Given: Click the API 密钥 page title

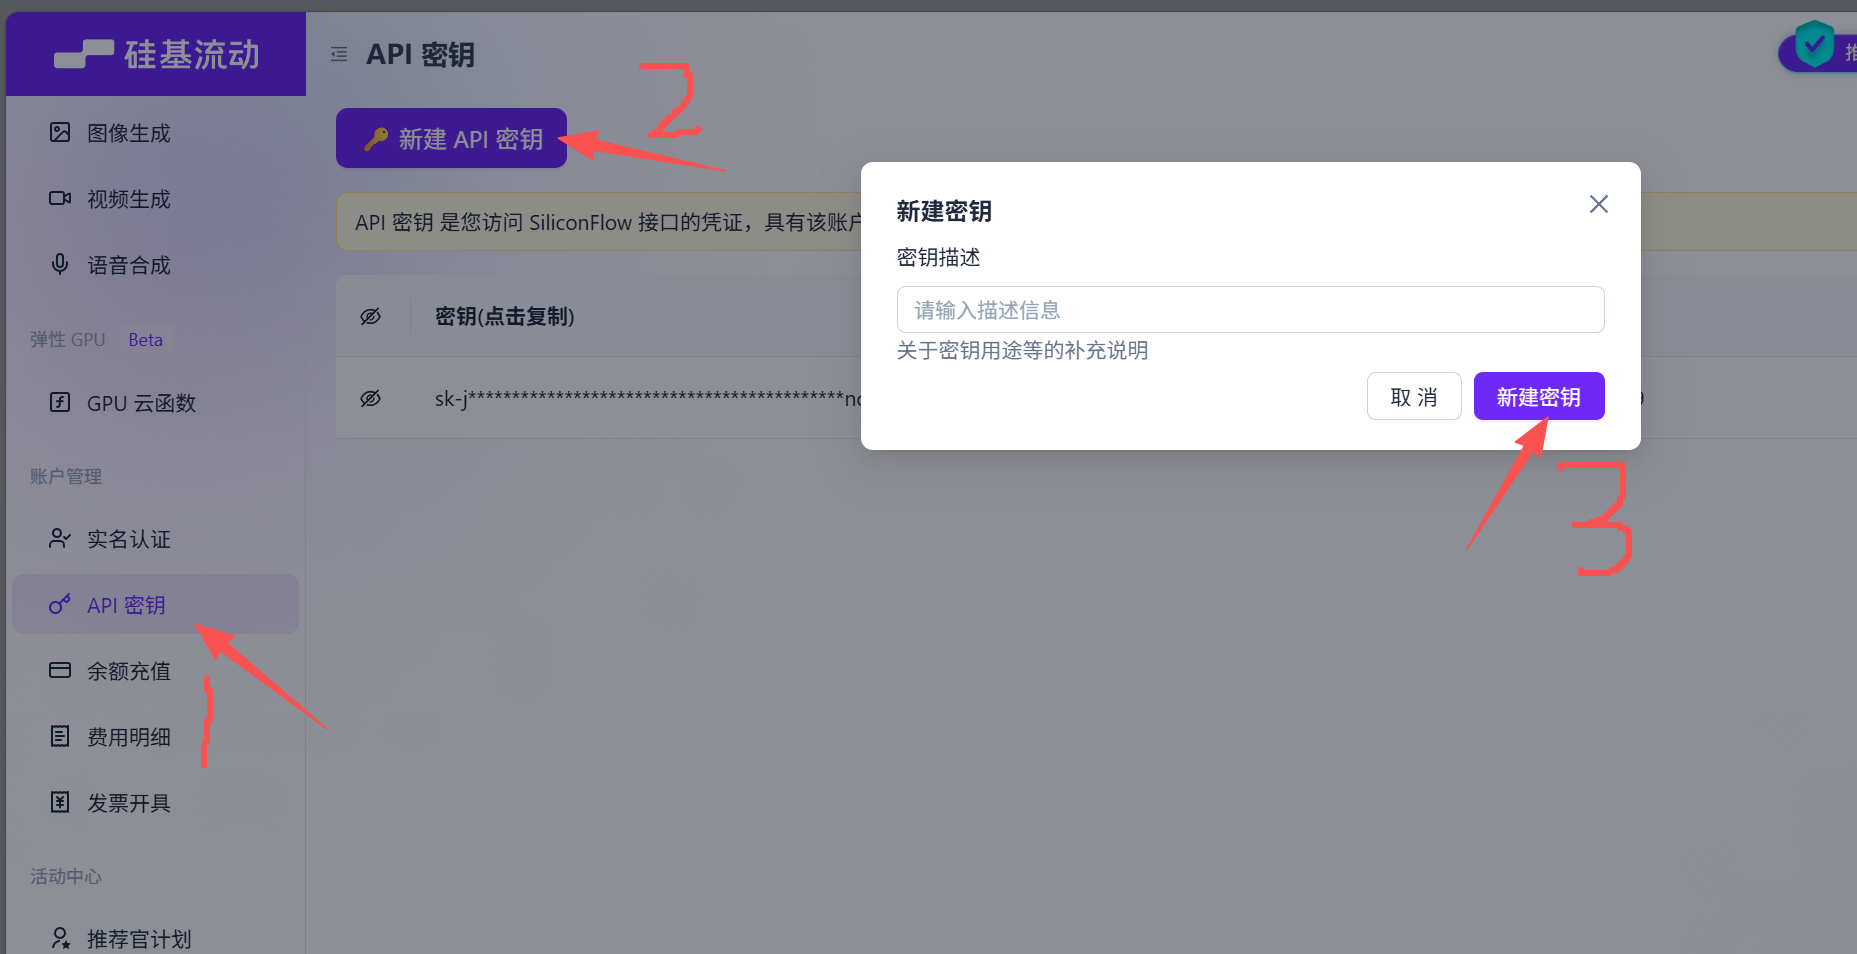Looking at the screenshot, I should point(420,54).
